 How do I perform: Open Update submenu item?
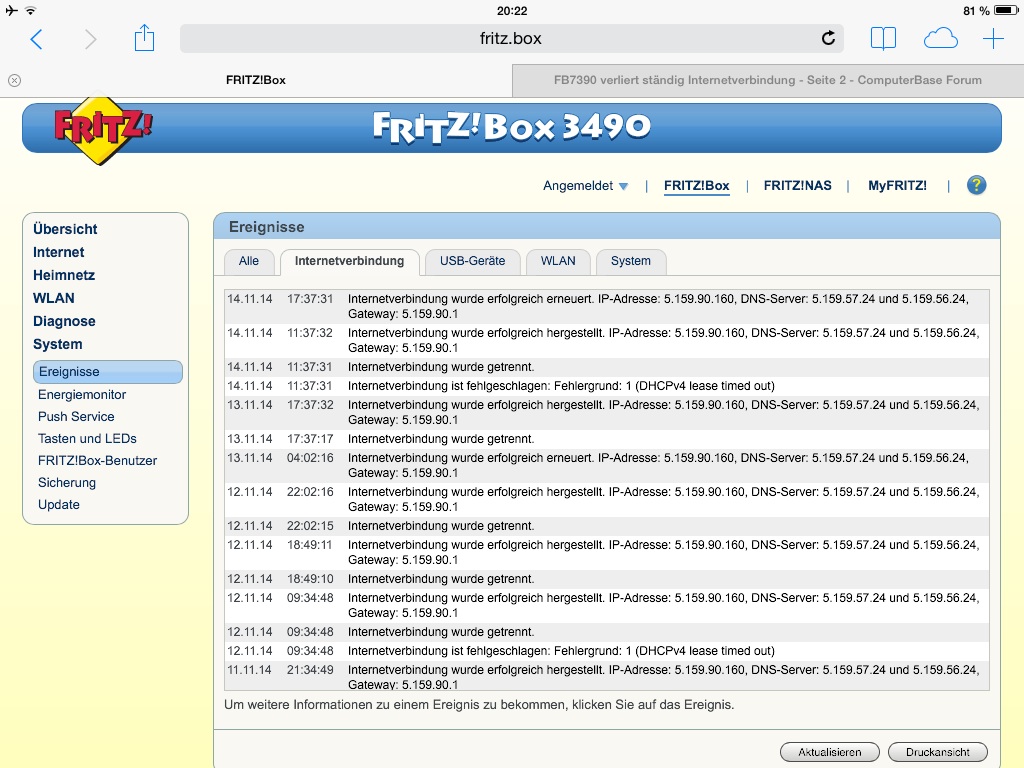[59, 505]
